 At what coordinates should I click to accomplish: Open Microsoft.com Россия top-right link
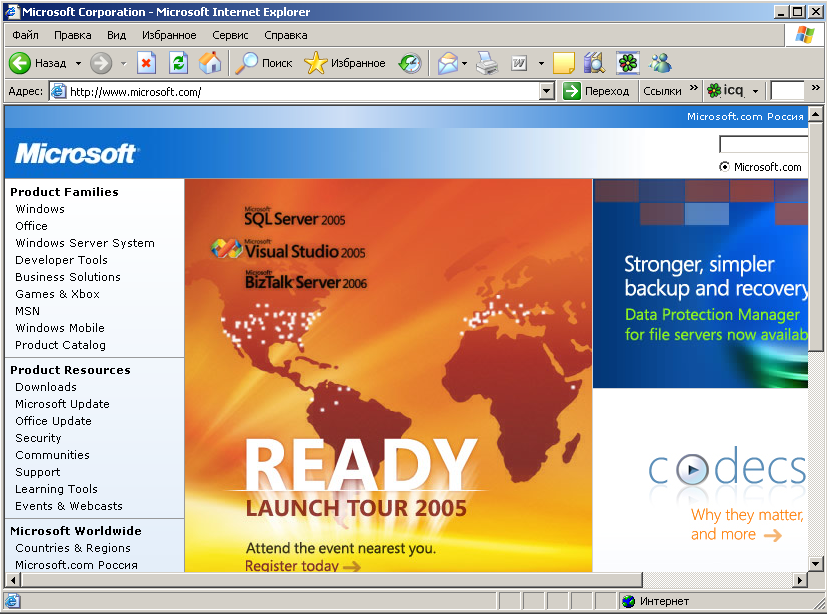[745, 116]
